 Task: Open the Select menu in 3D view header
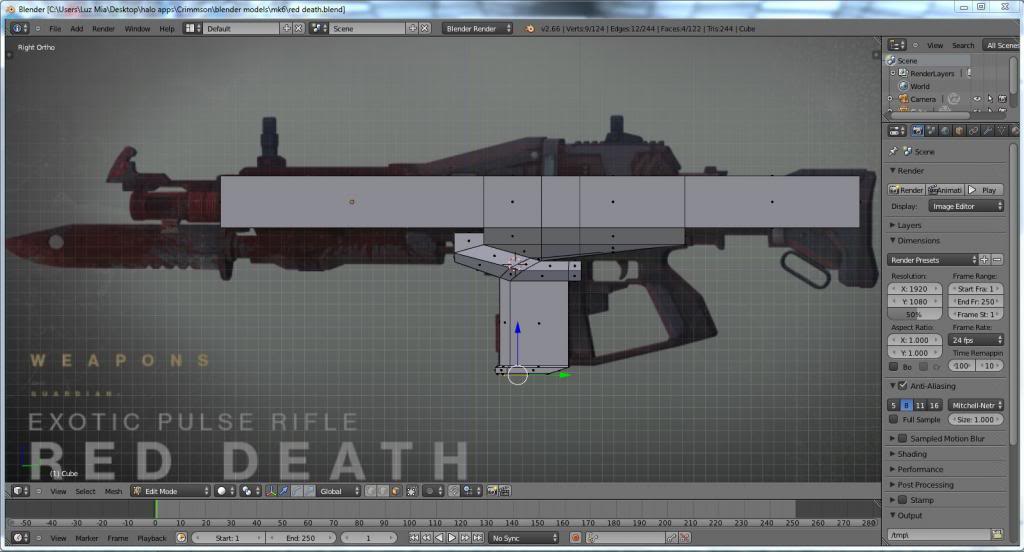(x=85, y=491)
